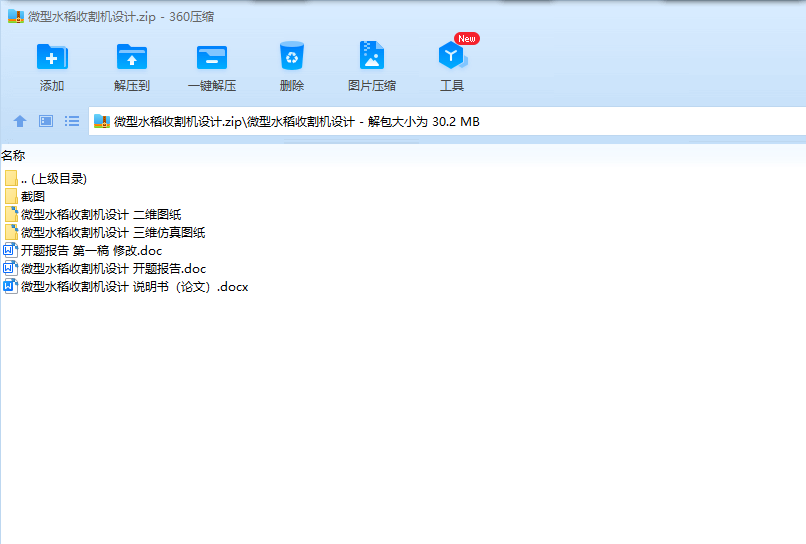This screenshot has height=544, width=806.
Task: Click the Word icon of 说明书（论文）.docx
Action: tap(11, 286)
